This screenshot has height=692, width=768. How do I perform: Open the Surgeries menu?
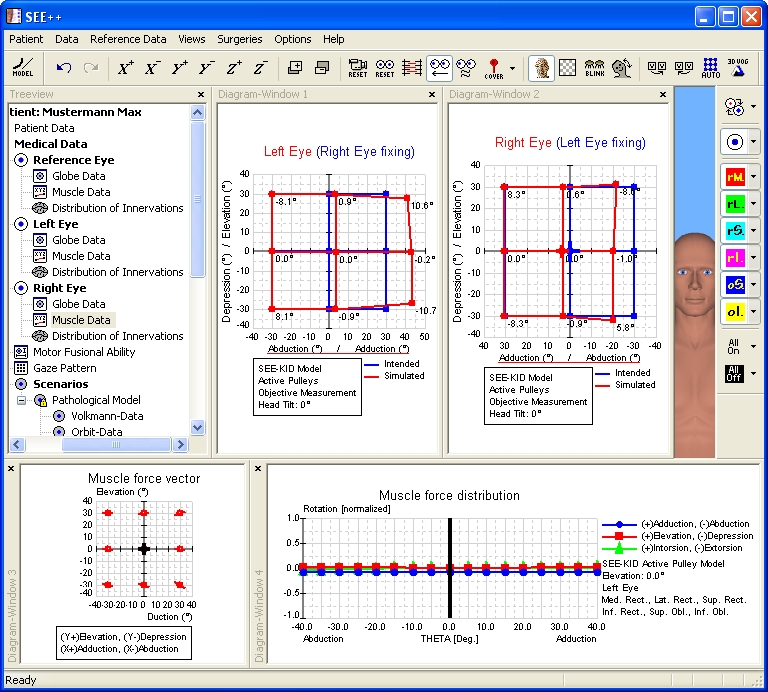(240, 39)
